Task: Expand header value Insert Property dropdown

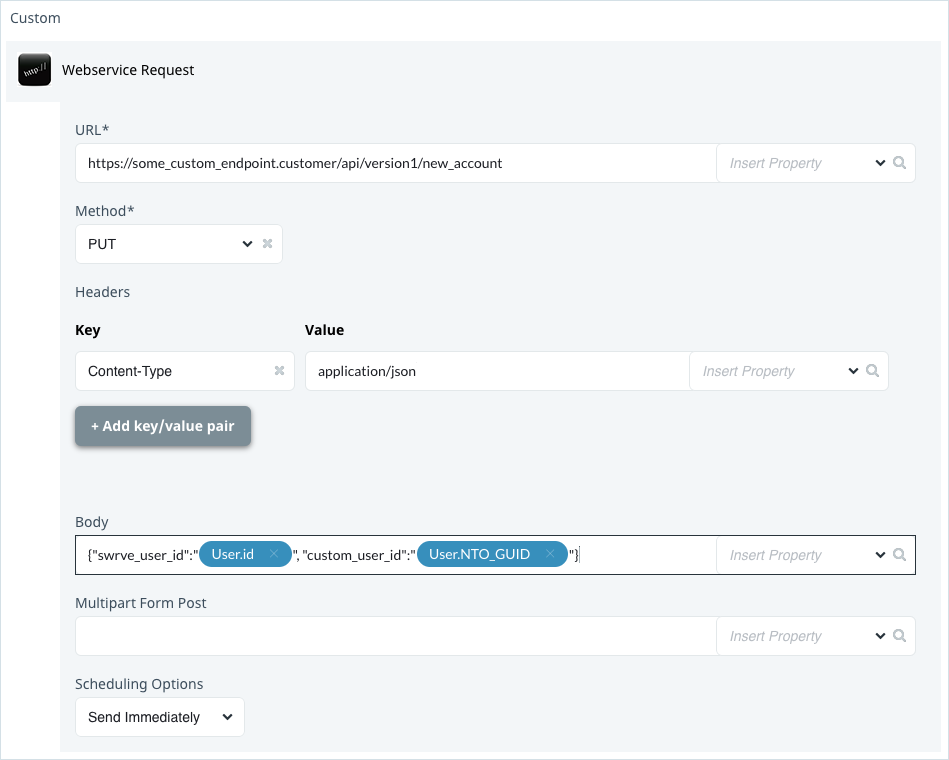Action: point(853,370)
